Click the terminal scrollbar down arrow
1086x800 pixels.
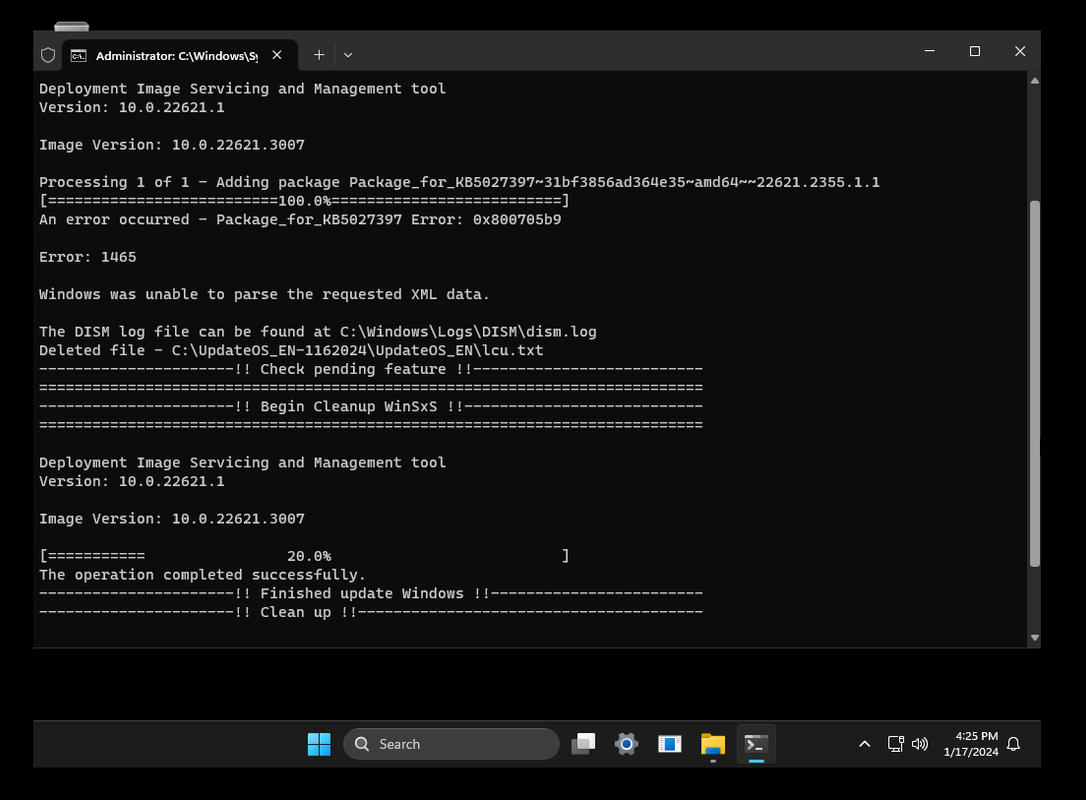1035,638
